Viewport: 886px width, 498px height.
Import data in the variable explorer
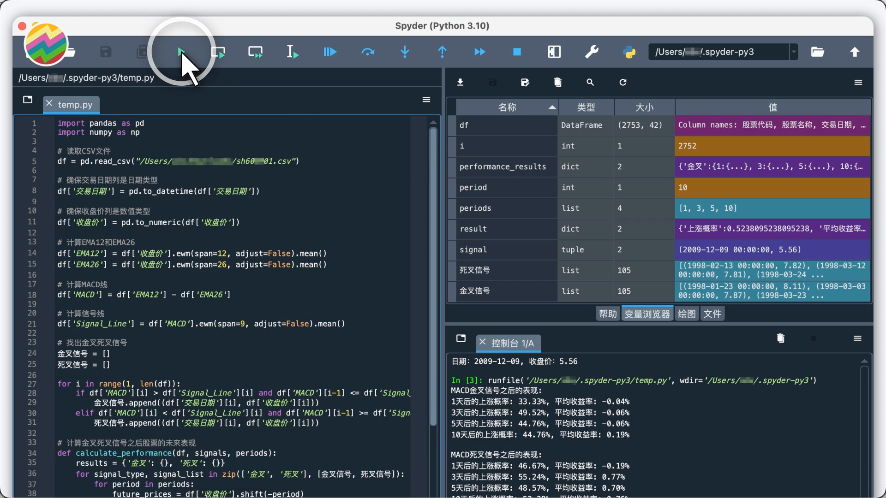pyautogui.click(x=460, y=83)
